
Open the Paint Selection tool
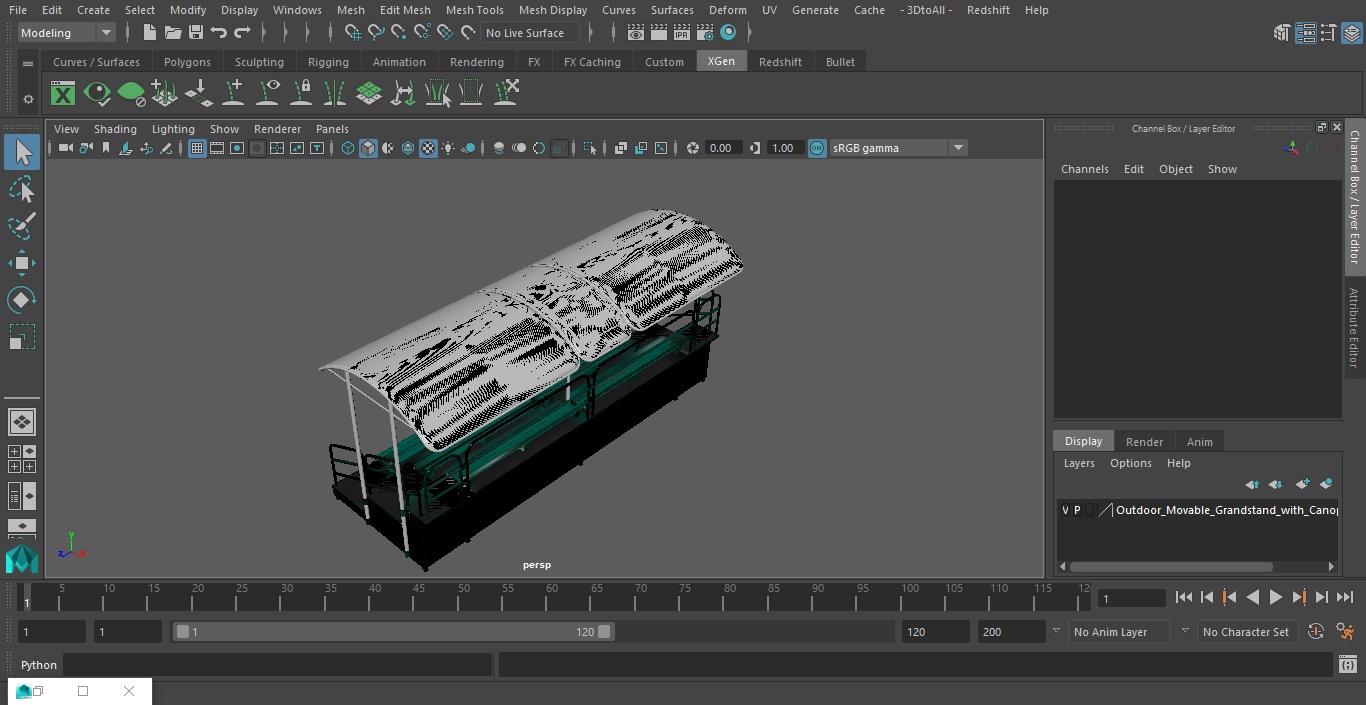(22, 226)
